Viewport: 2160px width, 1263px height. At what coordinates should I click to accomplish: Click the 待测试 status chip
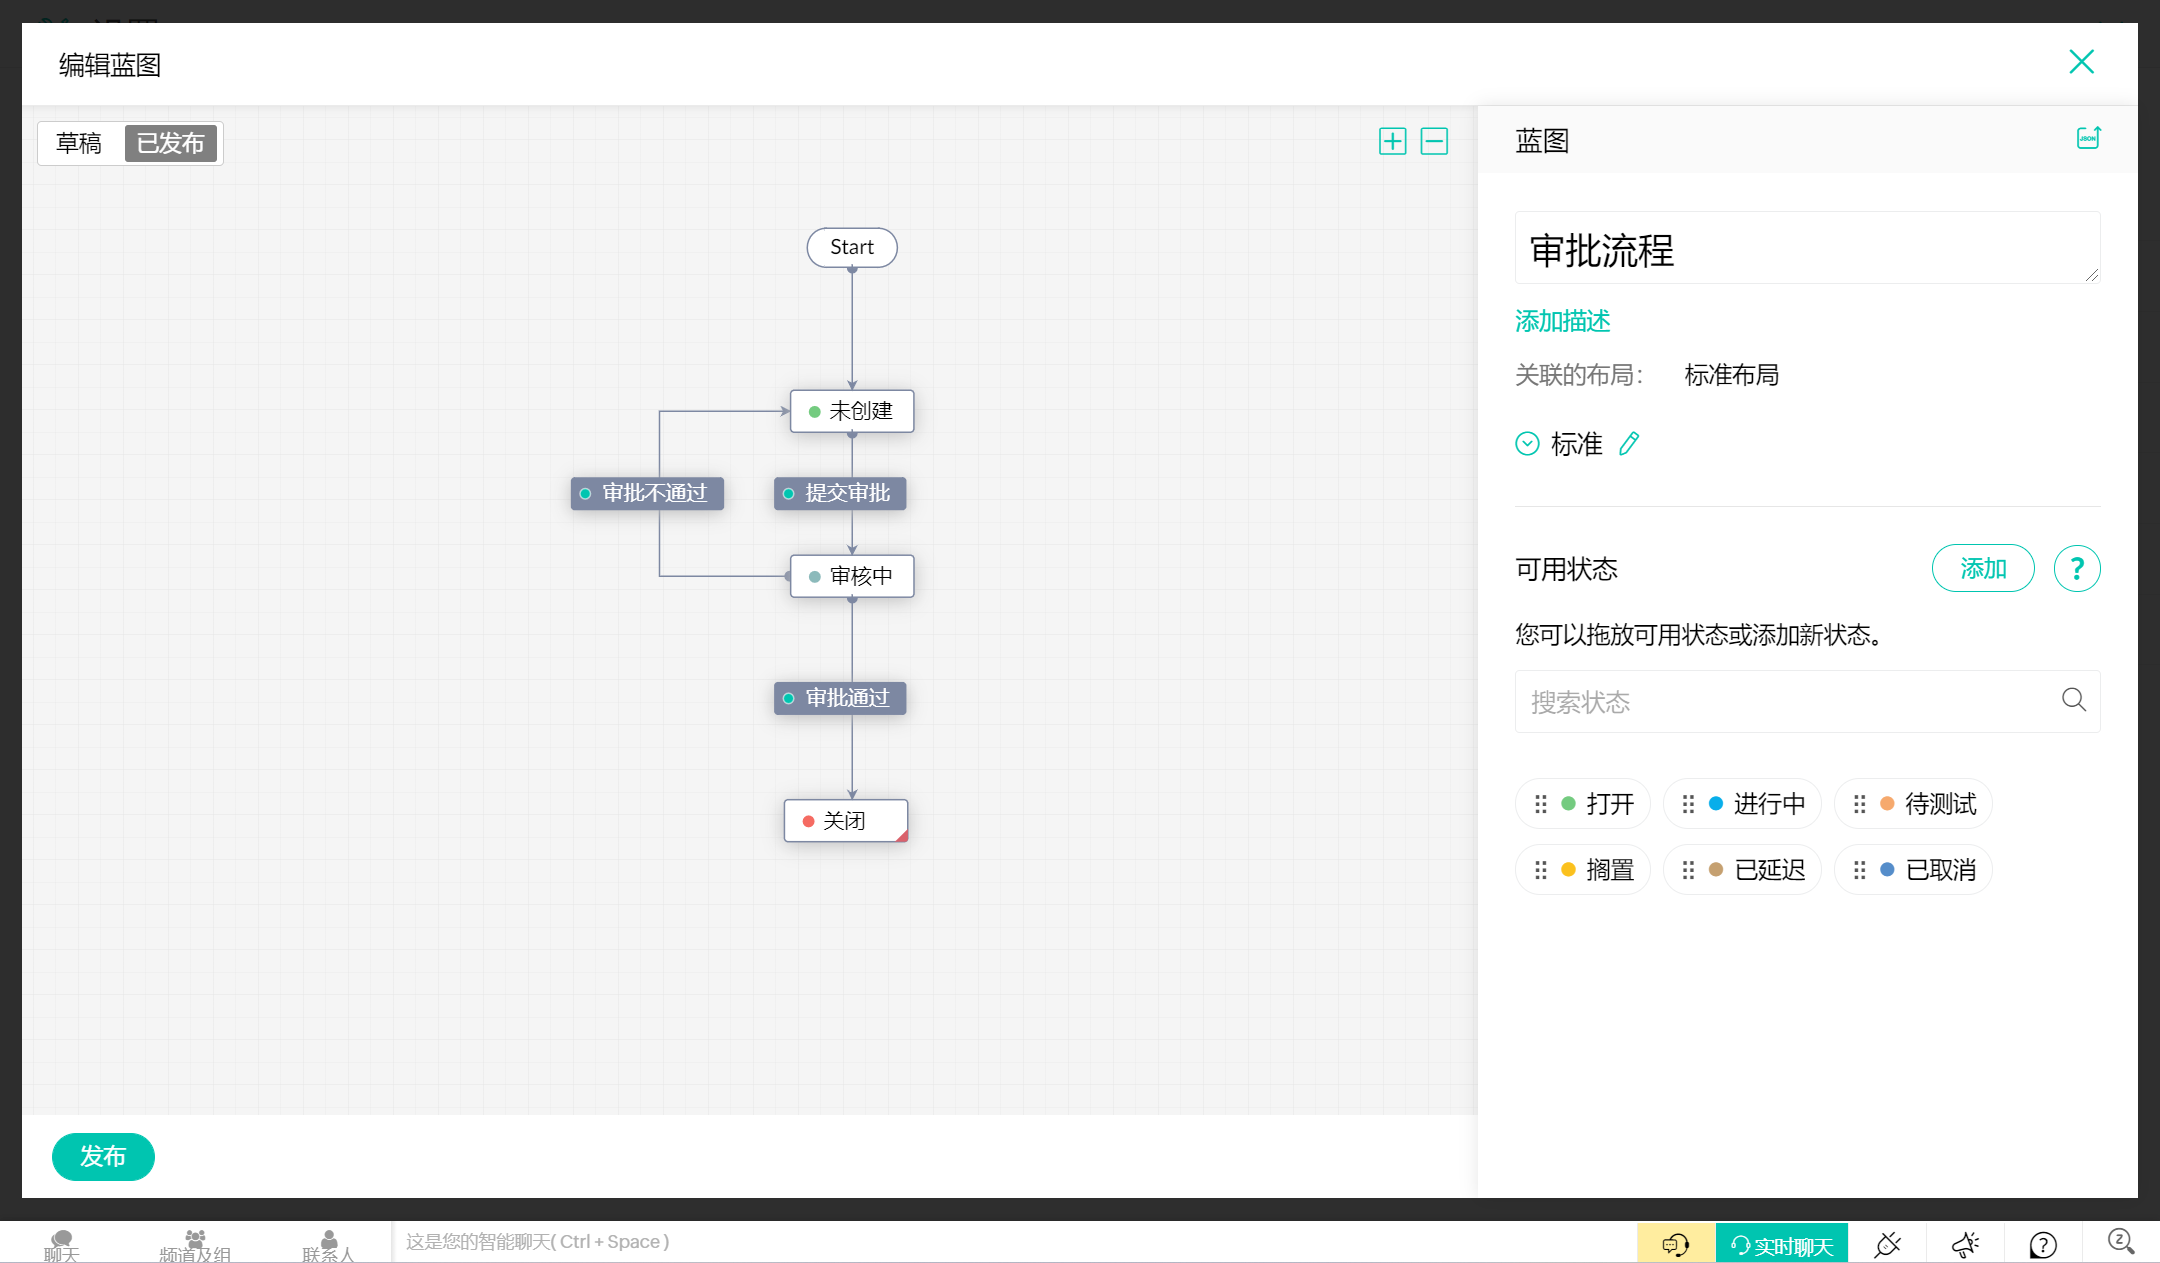tap(1913, 804)
